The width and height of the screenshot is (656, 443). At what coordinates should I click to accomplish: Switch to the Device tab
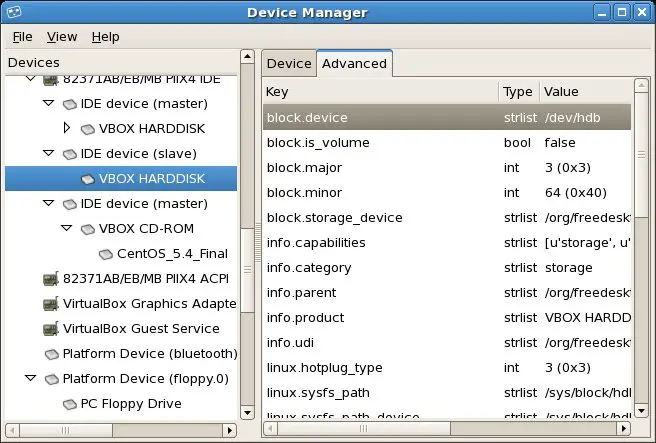pos(289,63)
